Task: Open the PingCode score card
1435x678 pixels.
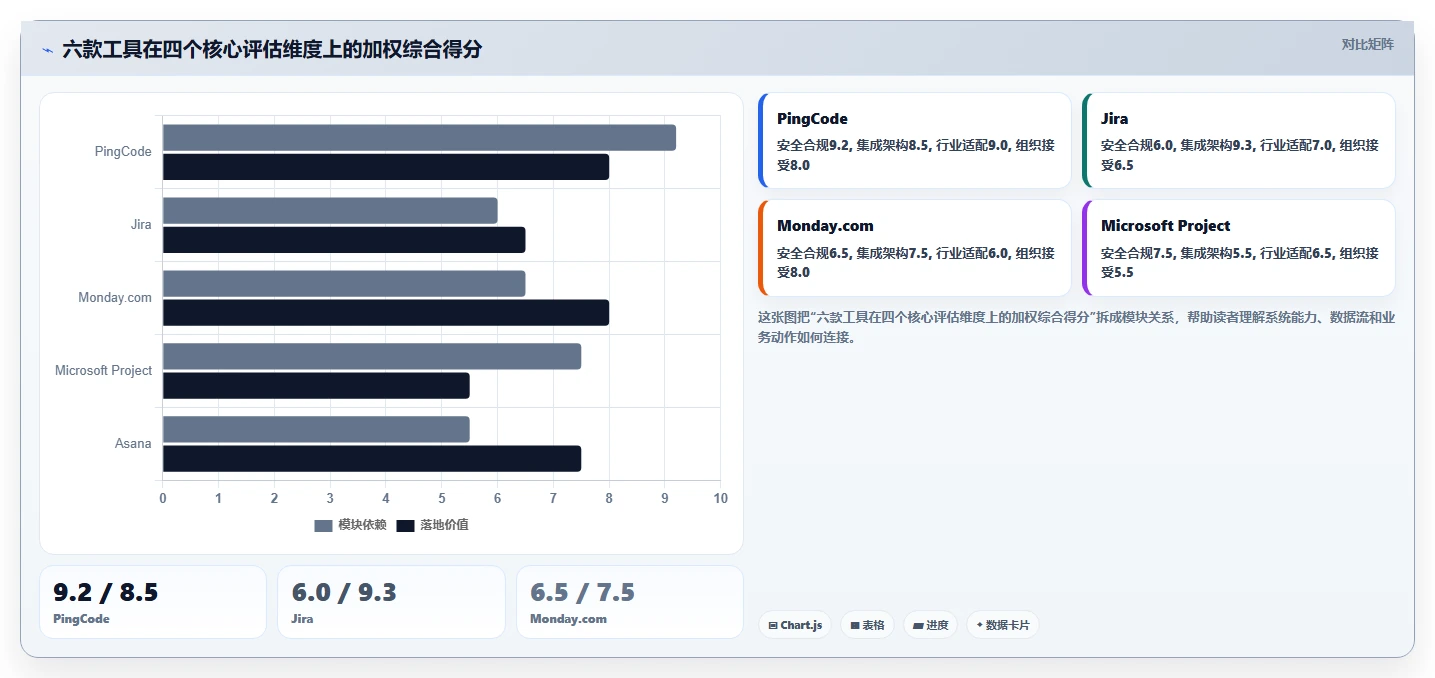Action: (x=915, y=141)
